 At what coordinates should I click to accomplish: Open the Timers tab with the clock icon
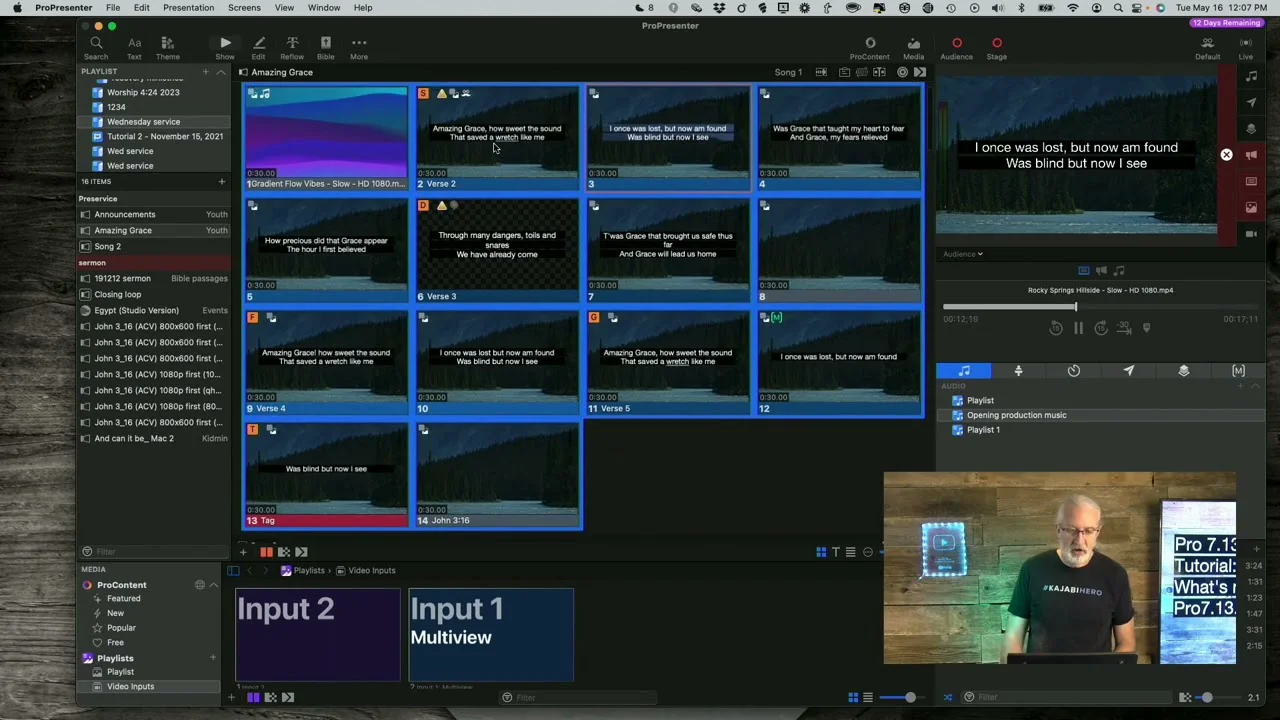[x=1073, y=371]
